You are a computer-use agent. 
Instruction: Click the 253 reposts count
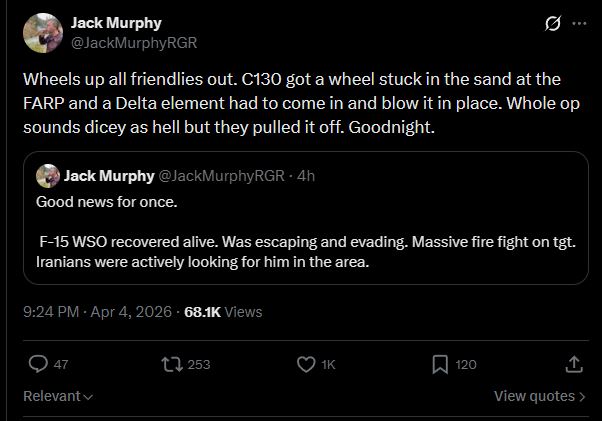(199, 365)
